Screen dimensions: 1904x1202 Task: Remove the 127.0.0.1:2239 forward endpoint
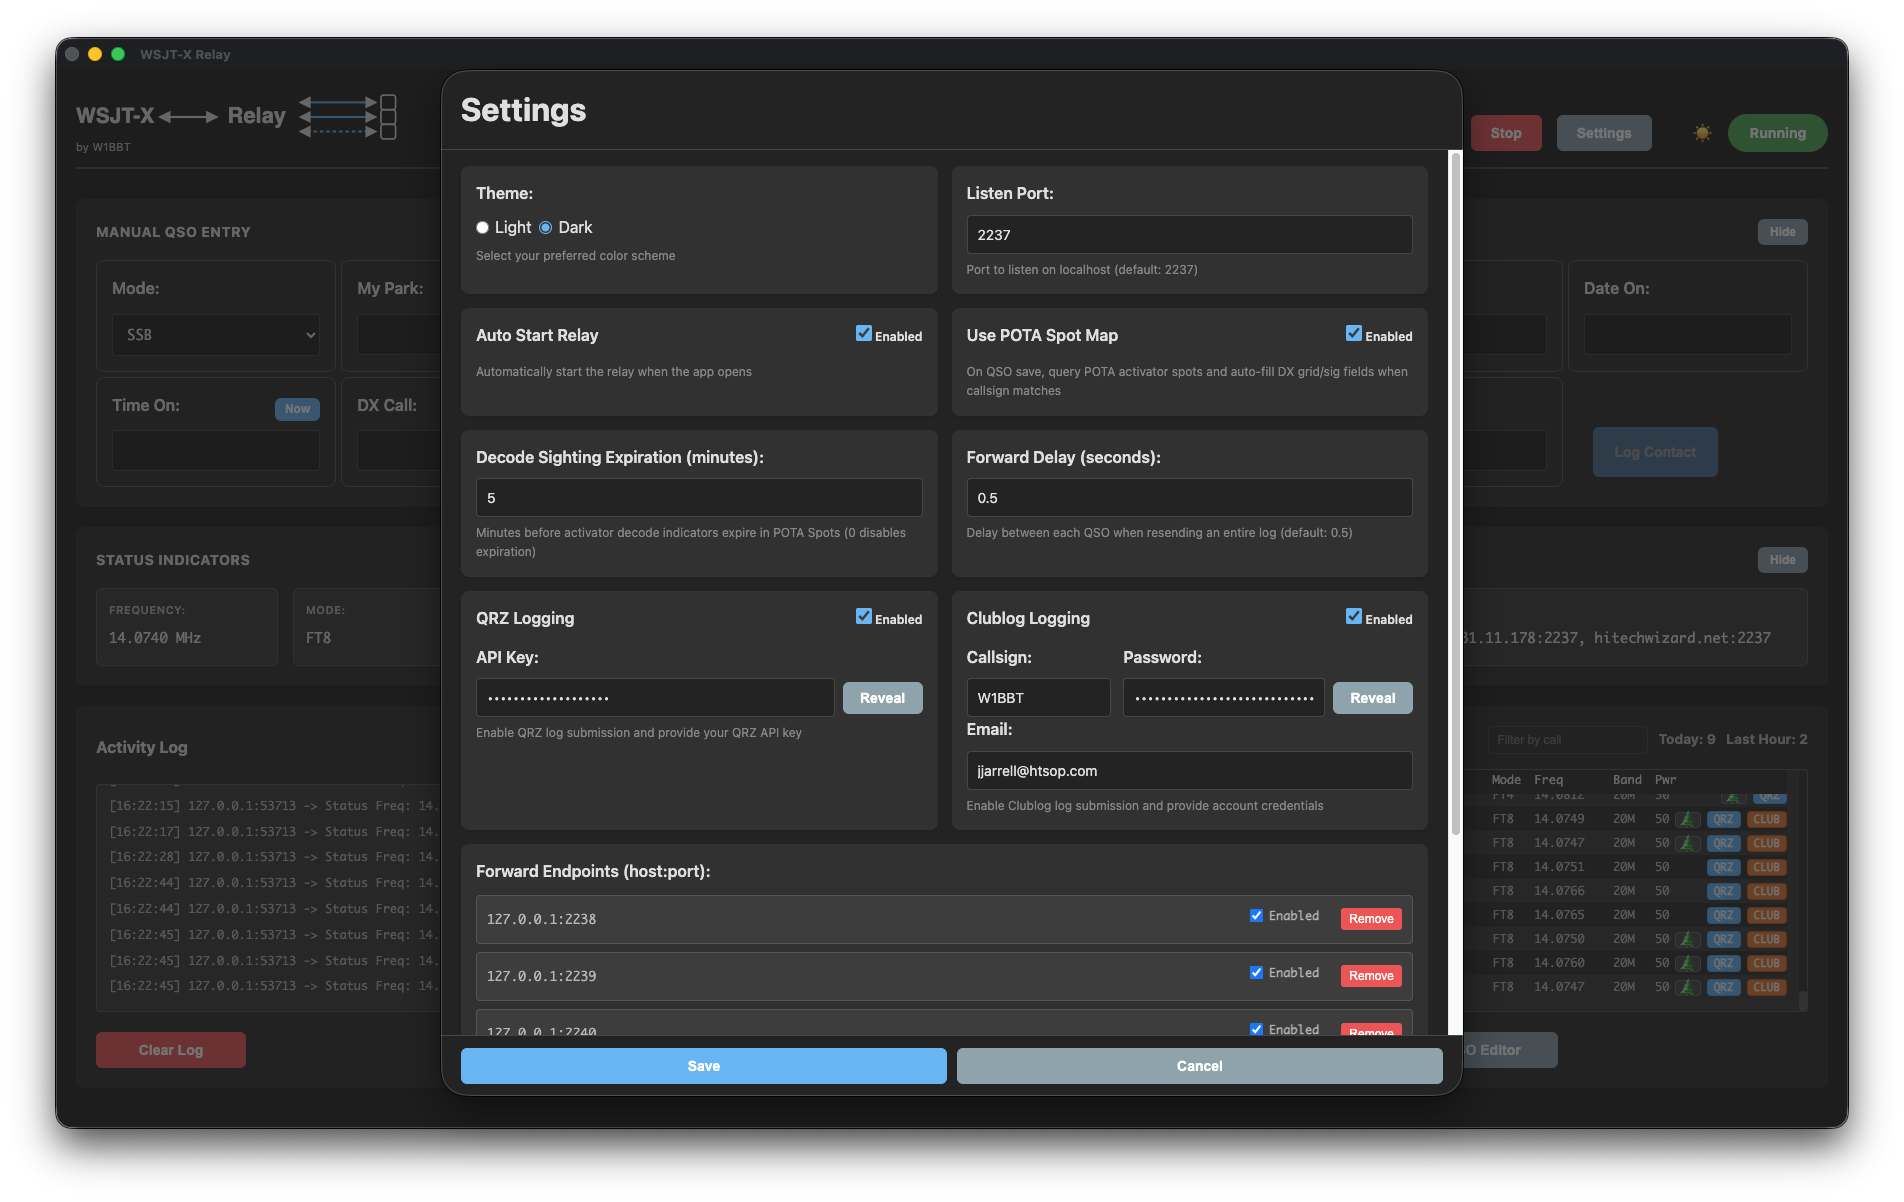coord(1370,976)
